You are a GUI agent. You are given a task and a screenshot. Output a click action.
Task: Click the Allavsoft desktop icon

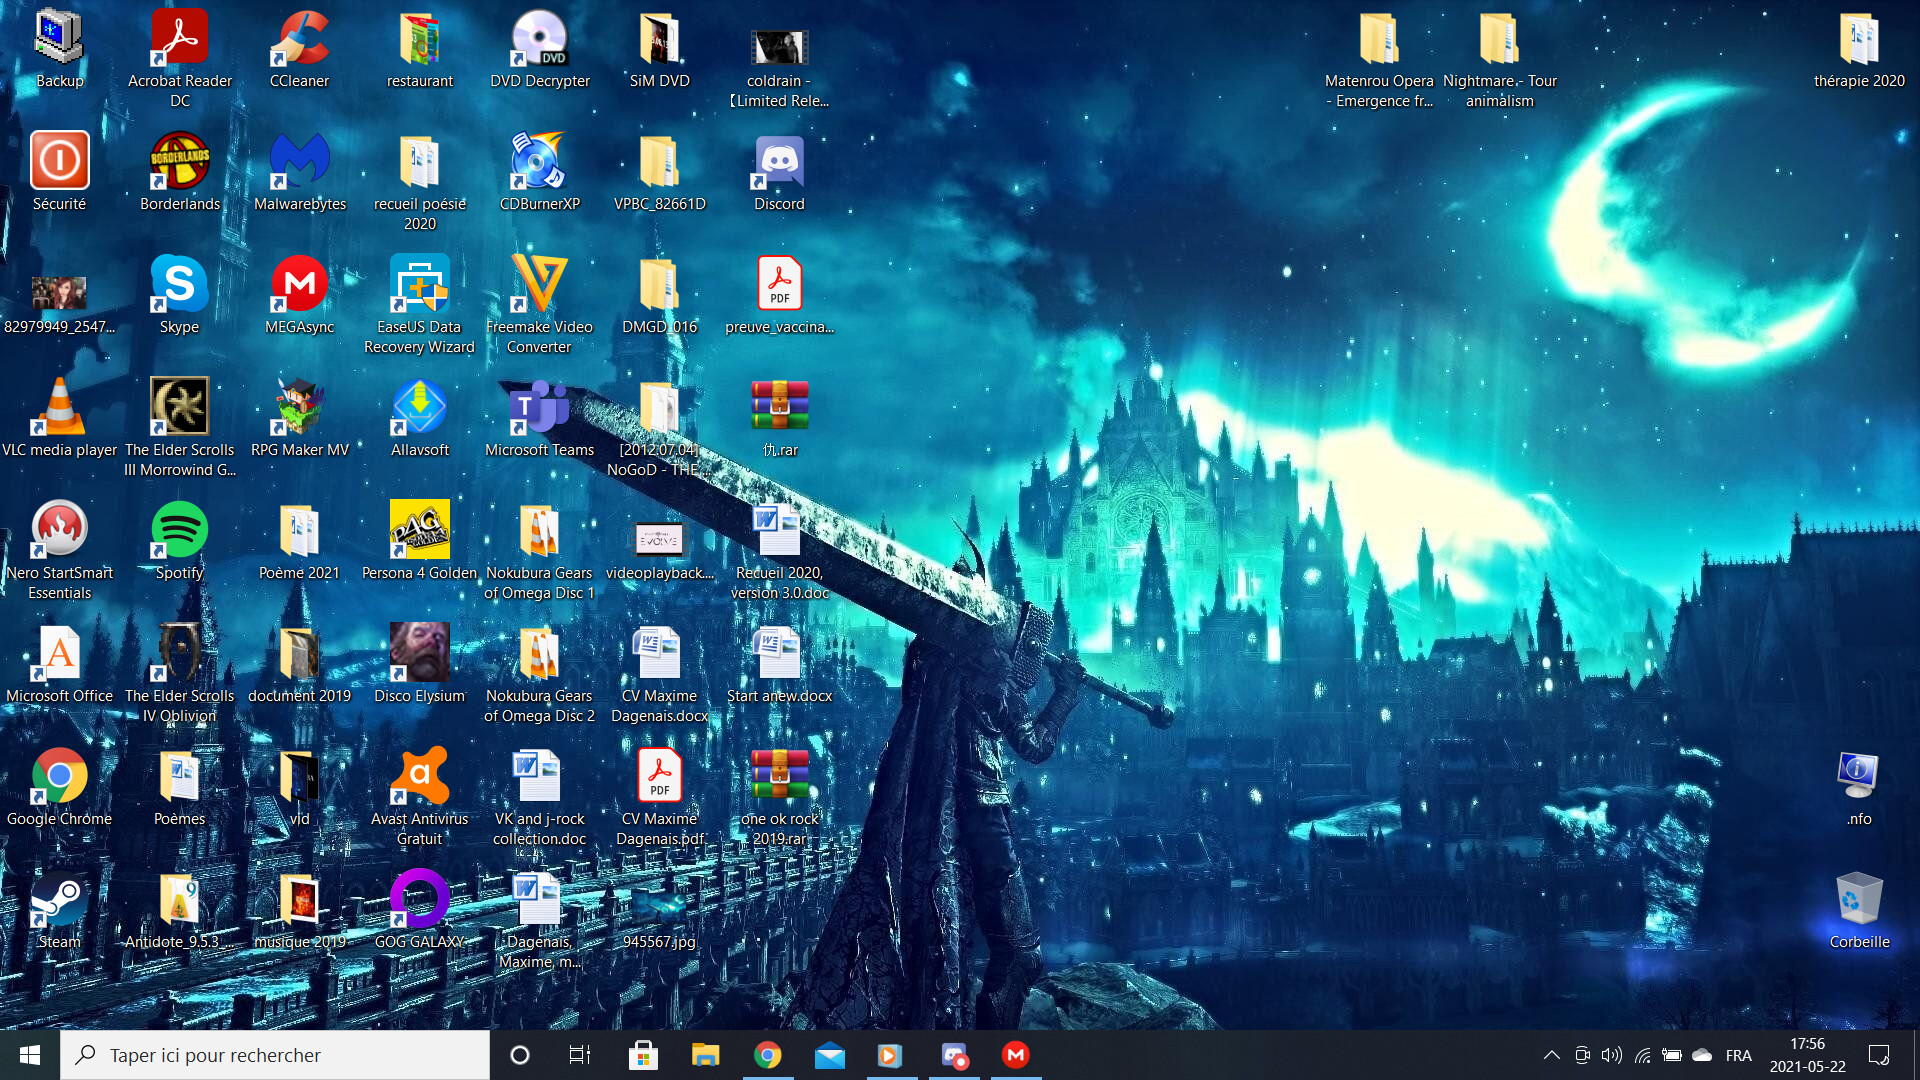pos(420,417)
